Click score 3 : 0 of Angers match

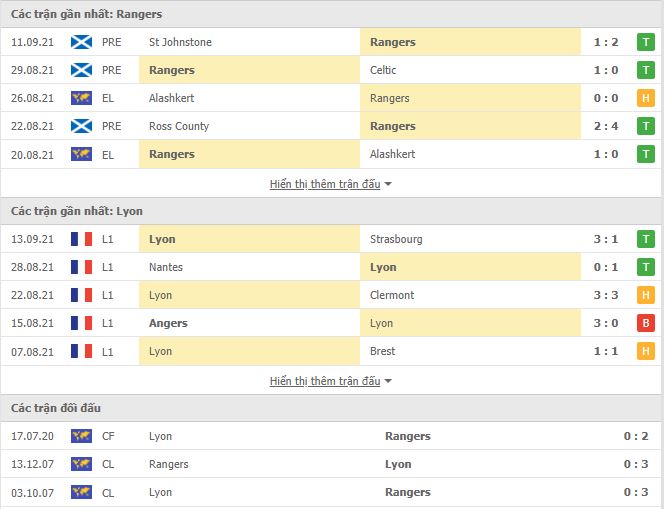(x=606, y=323)
